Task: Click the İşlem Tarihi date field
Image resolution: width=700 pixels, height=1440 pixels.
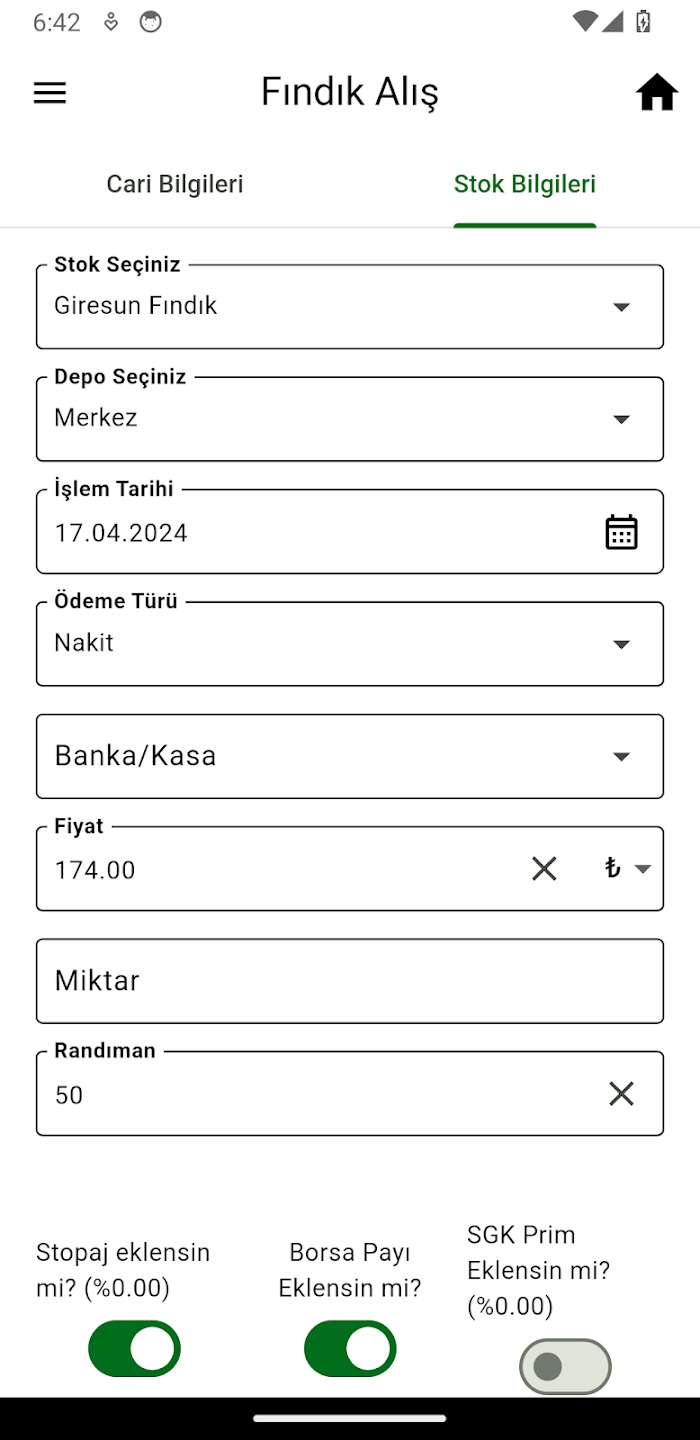Action: point(300,532)
